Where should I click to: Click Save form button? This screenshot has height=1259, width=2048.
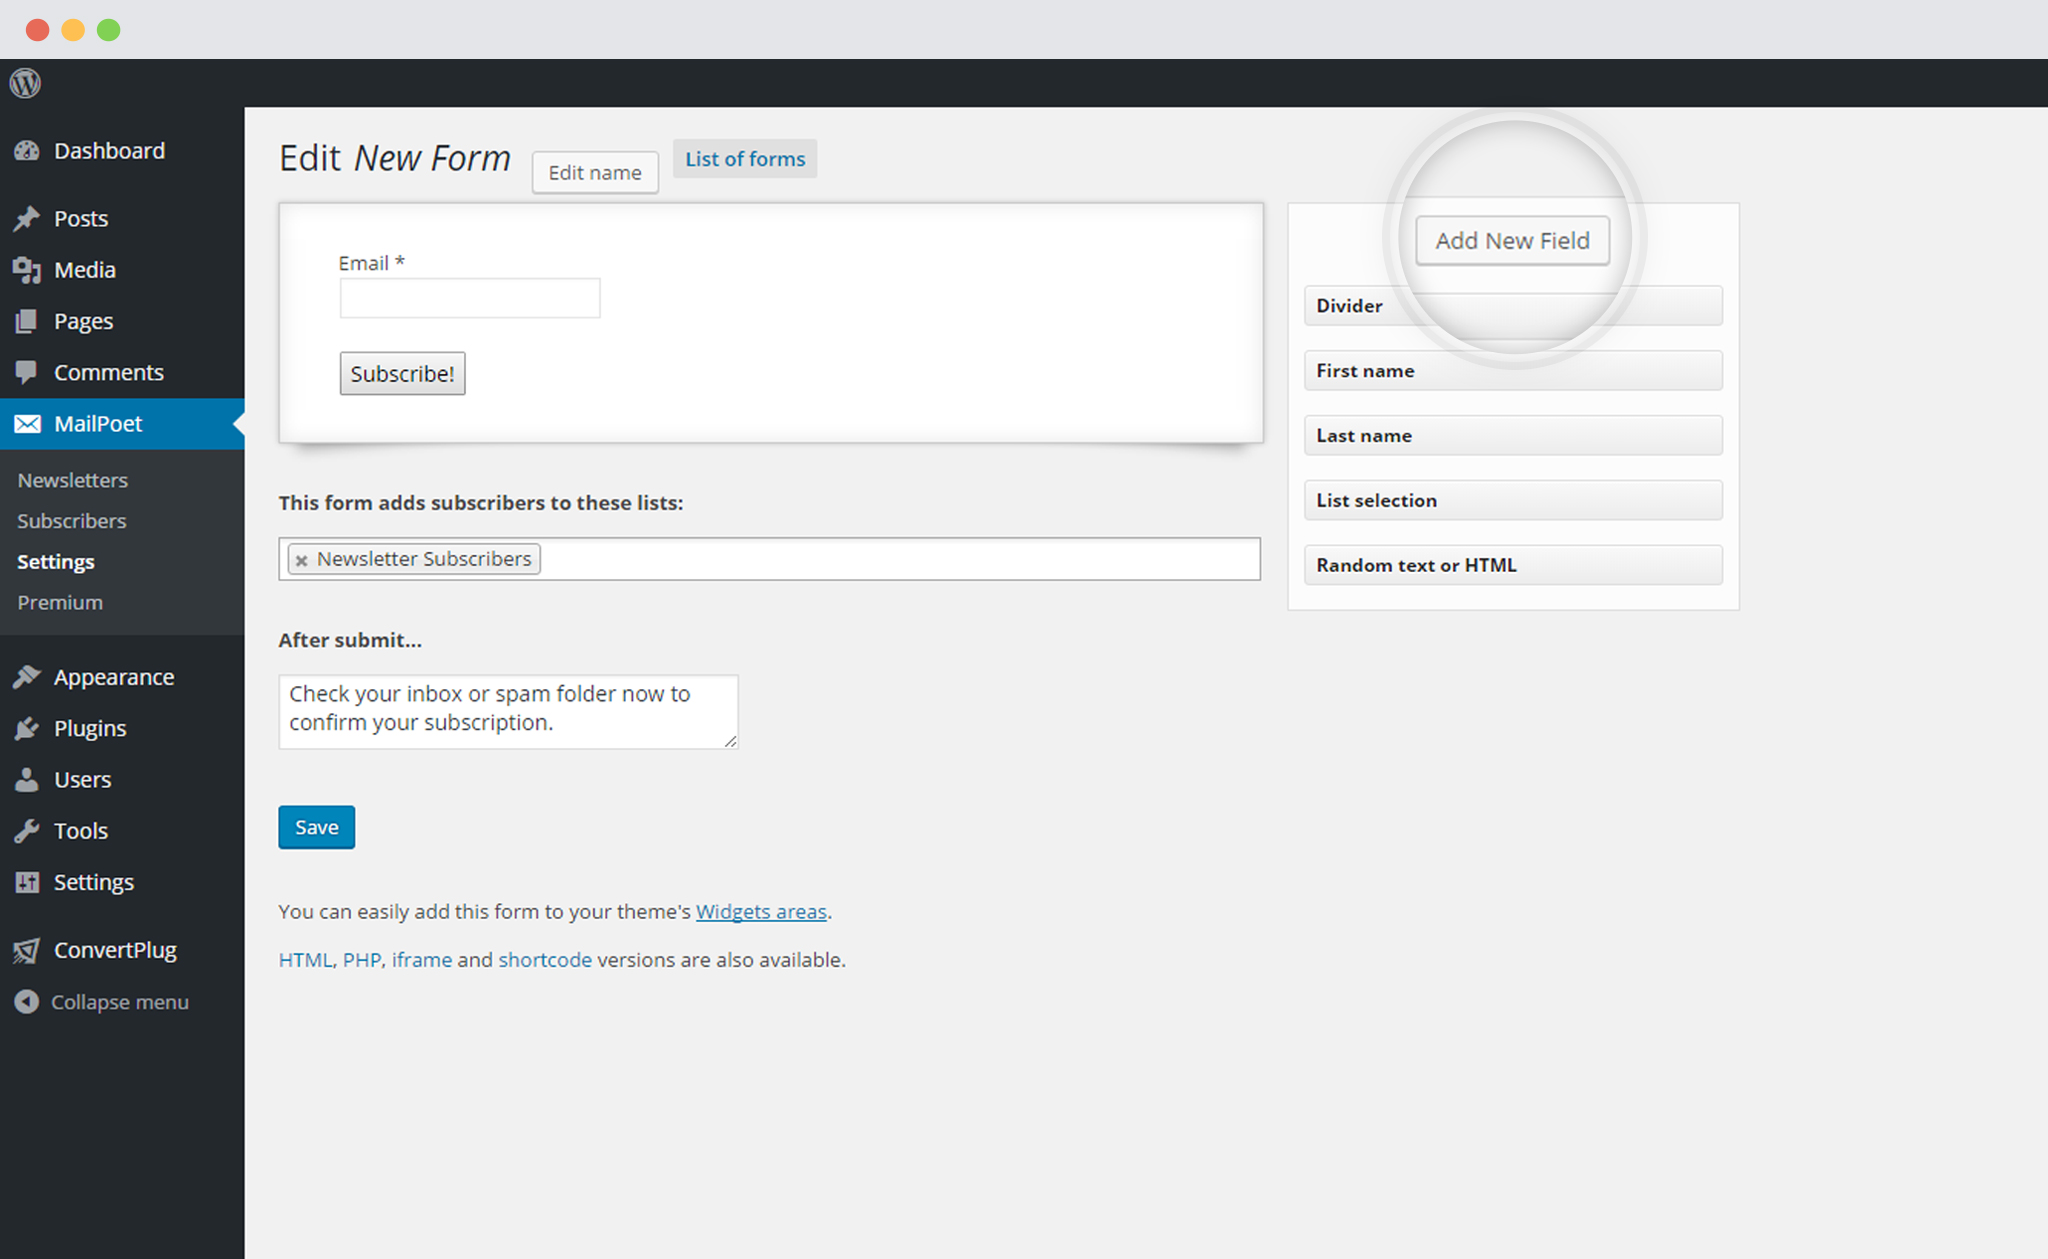[x=315, y=826]
